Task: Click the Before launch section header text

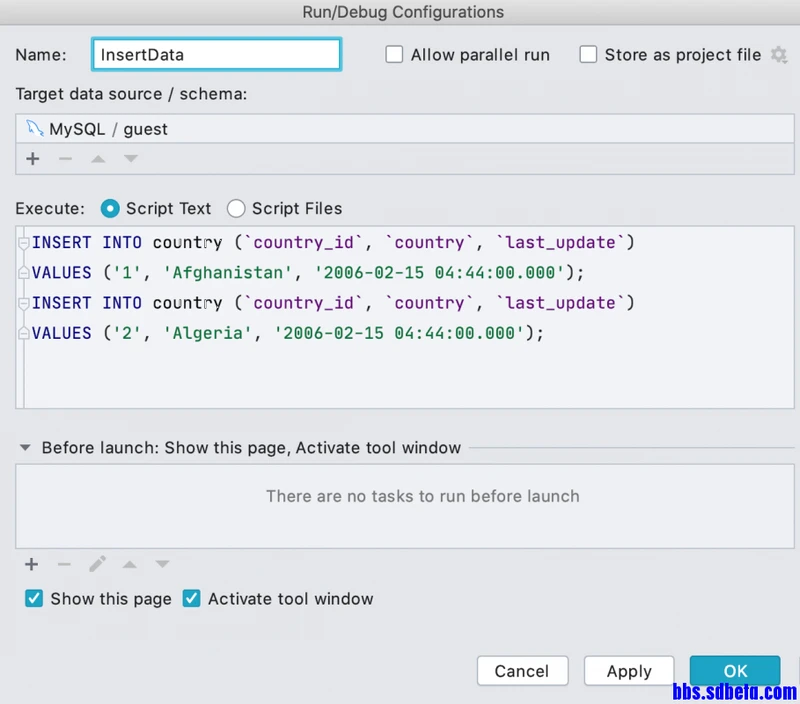Action: pos(251,448)
